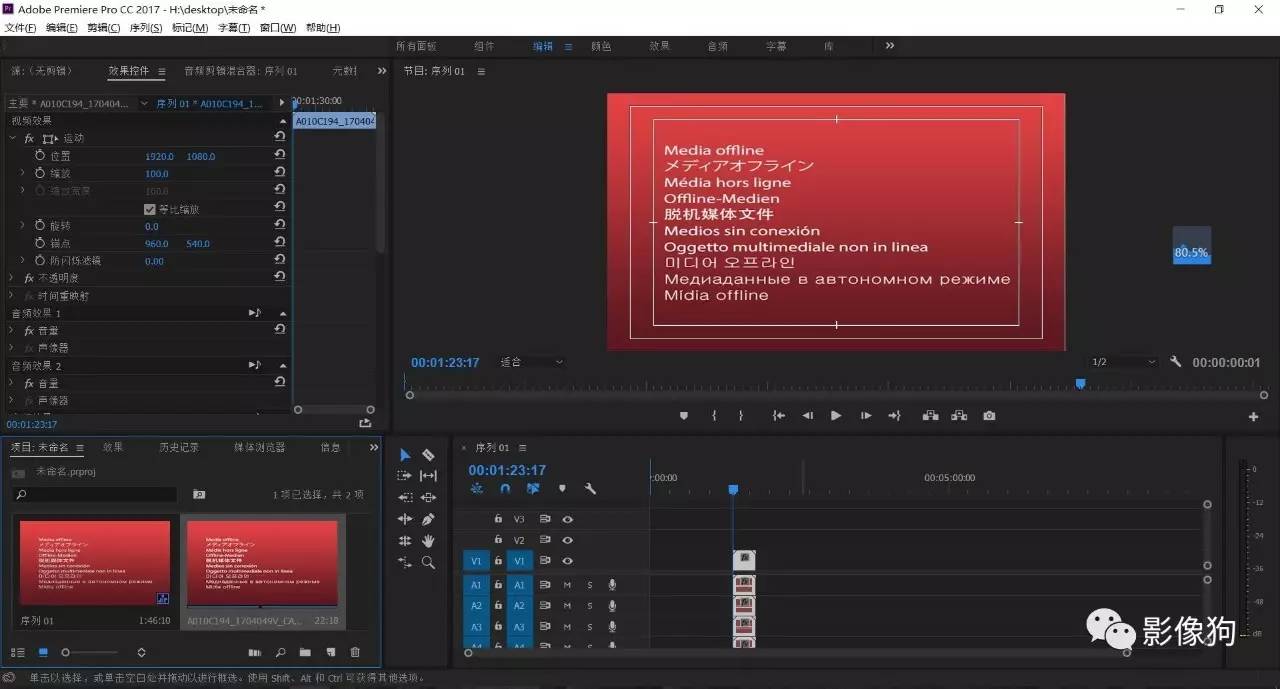This screenshot has width=1280, height=689.
Task: Hide track V2 with the eye icon
Action: [567, 540]
